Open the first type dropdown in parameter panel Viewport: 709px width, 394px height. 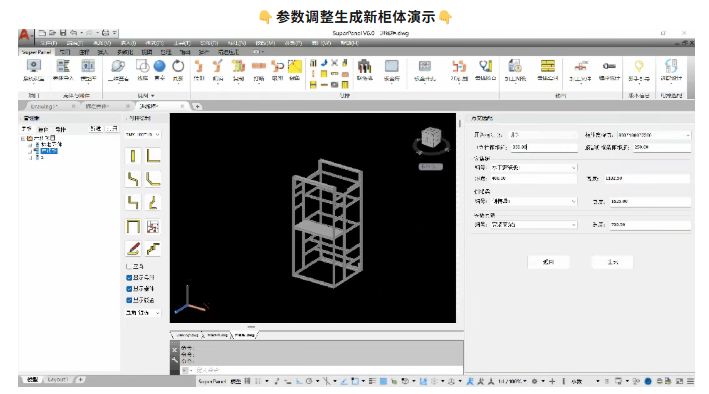[534, 167]
